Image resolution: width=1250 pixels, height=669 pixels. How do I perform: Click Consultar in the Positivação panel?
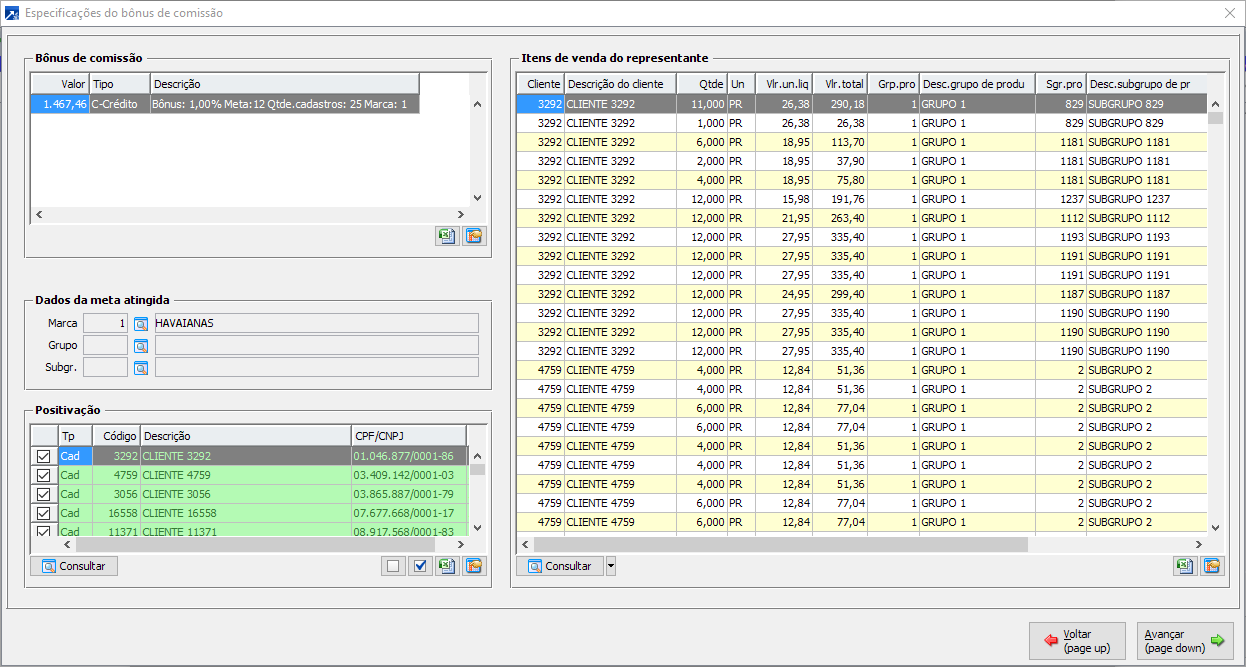[74, 566]
